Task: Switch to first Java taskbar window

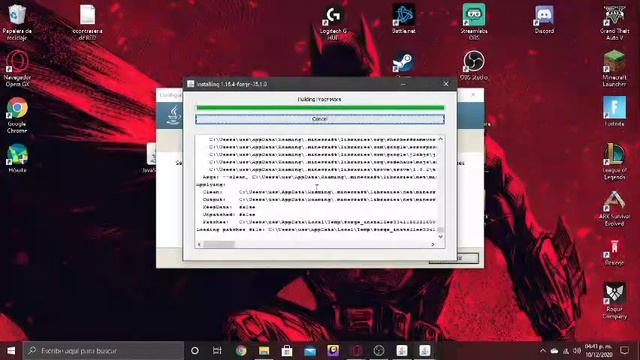Action: click(x=402, y=351)
